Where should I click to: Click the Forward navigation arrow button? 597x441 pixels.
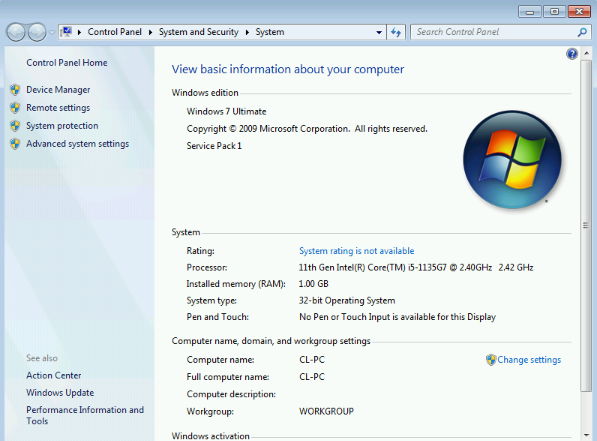(x=37, y=32)
